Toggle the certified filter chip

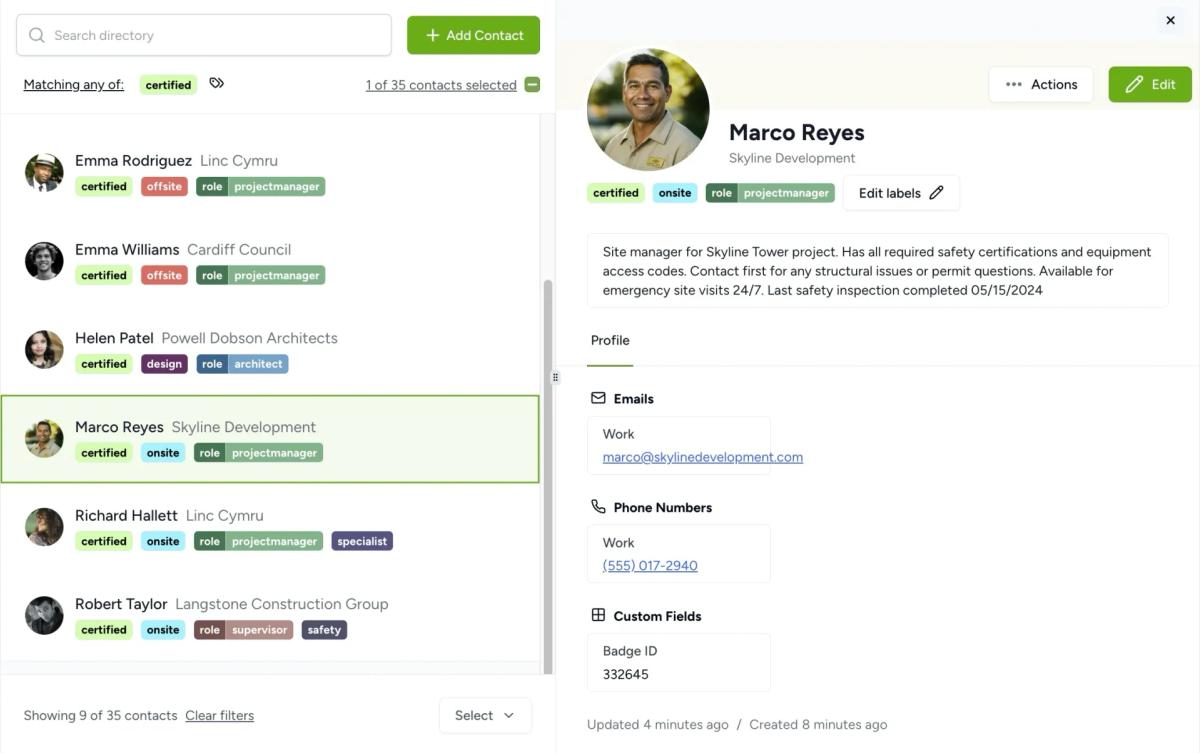click(x=167, y=84)
